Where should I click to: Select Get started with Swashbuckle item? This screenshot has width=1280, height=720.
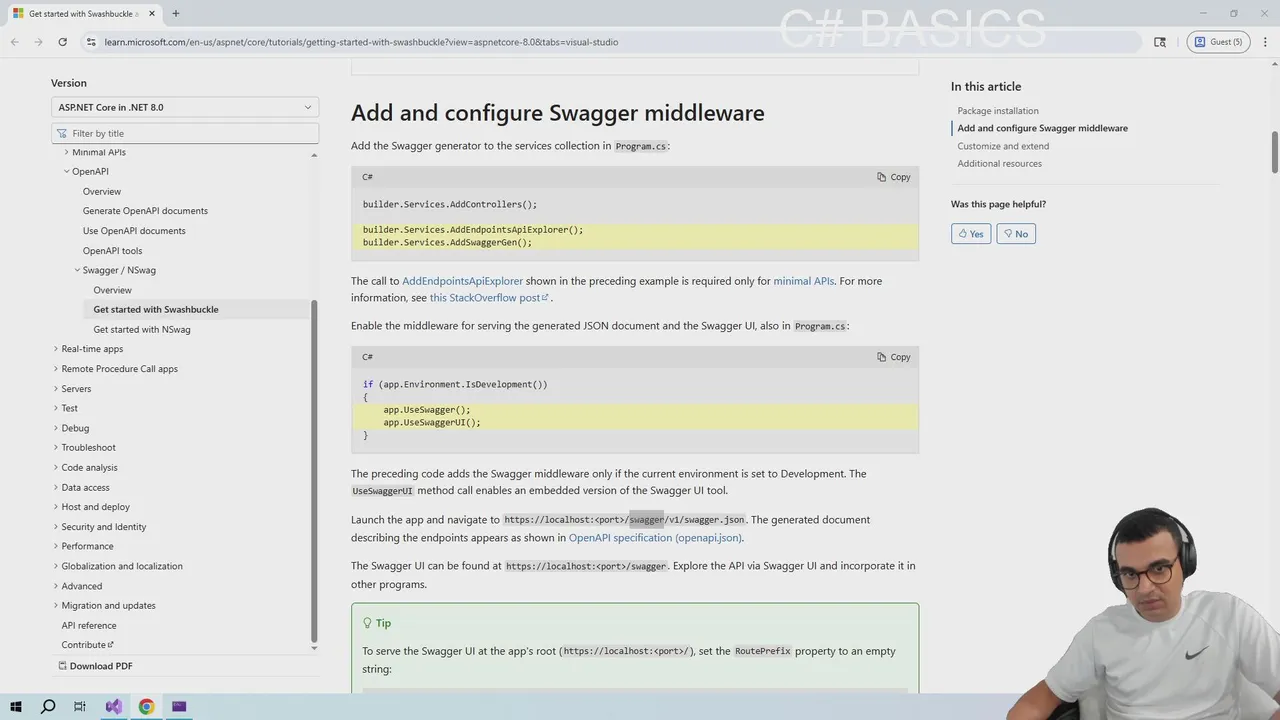point(156,309)
